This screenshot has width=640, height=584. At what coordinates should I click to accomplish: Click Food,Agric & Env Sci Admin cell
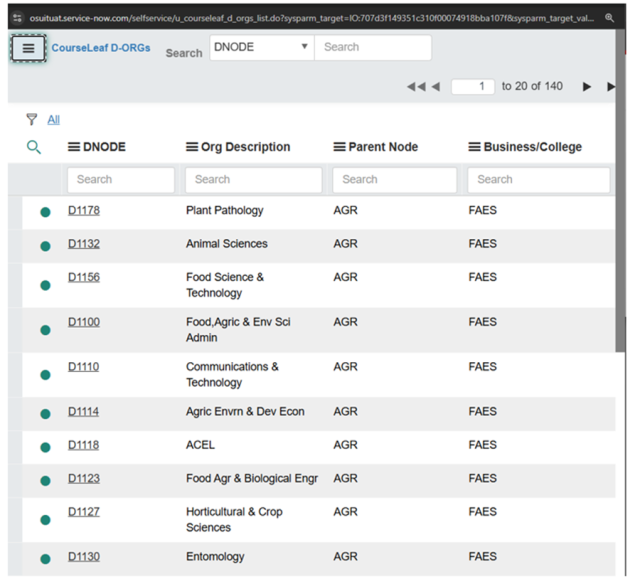pyautogui.click(x=238, y=330)
